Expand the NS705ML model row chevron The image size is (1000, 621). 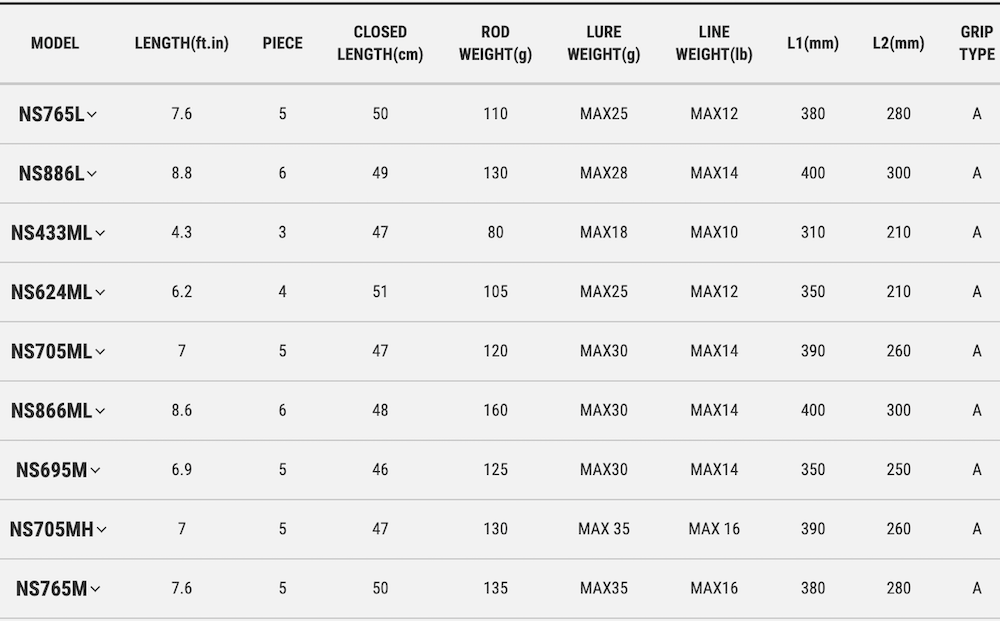coord(100,352)
